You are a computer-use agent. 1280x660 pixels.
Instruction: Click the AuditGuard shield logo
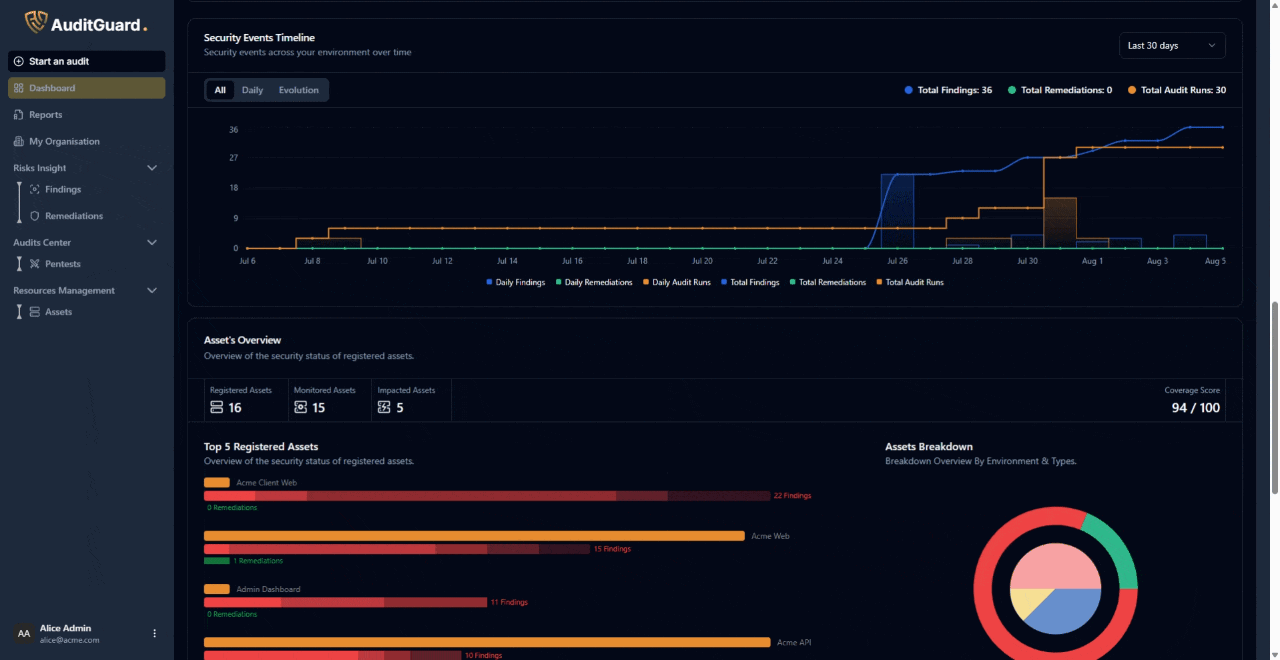pyautogui.click(x=36, y=22)
